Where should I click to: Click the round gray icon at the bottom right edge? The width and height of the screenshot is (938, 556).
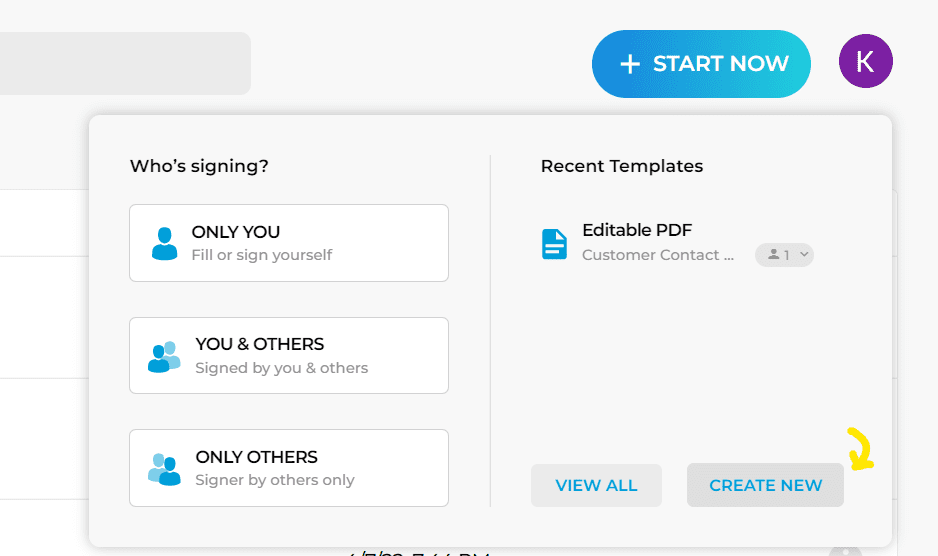click(x=845, y=551)
